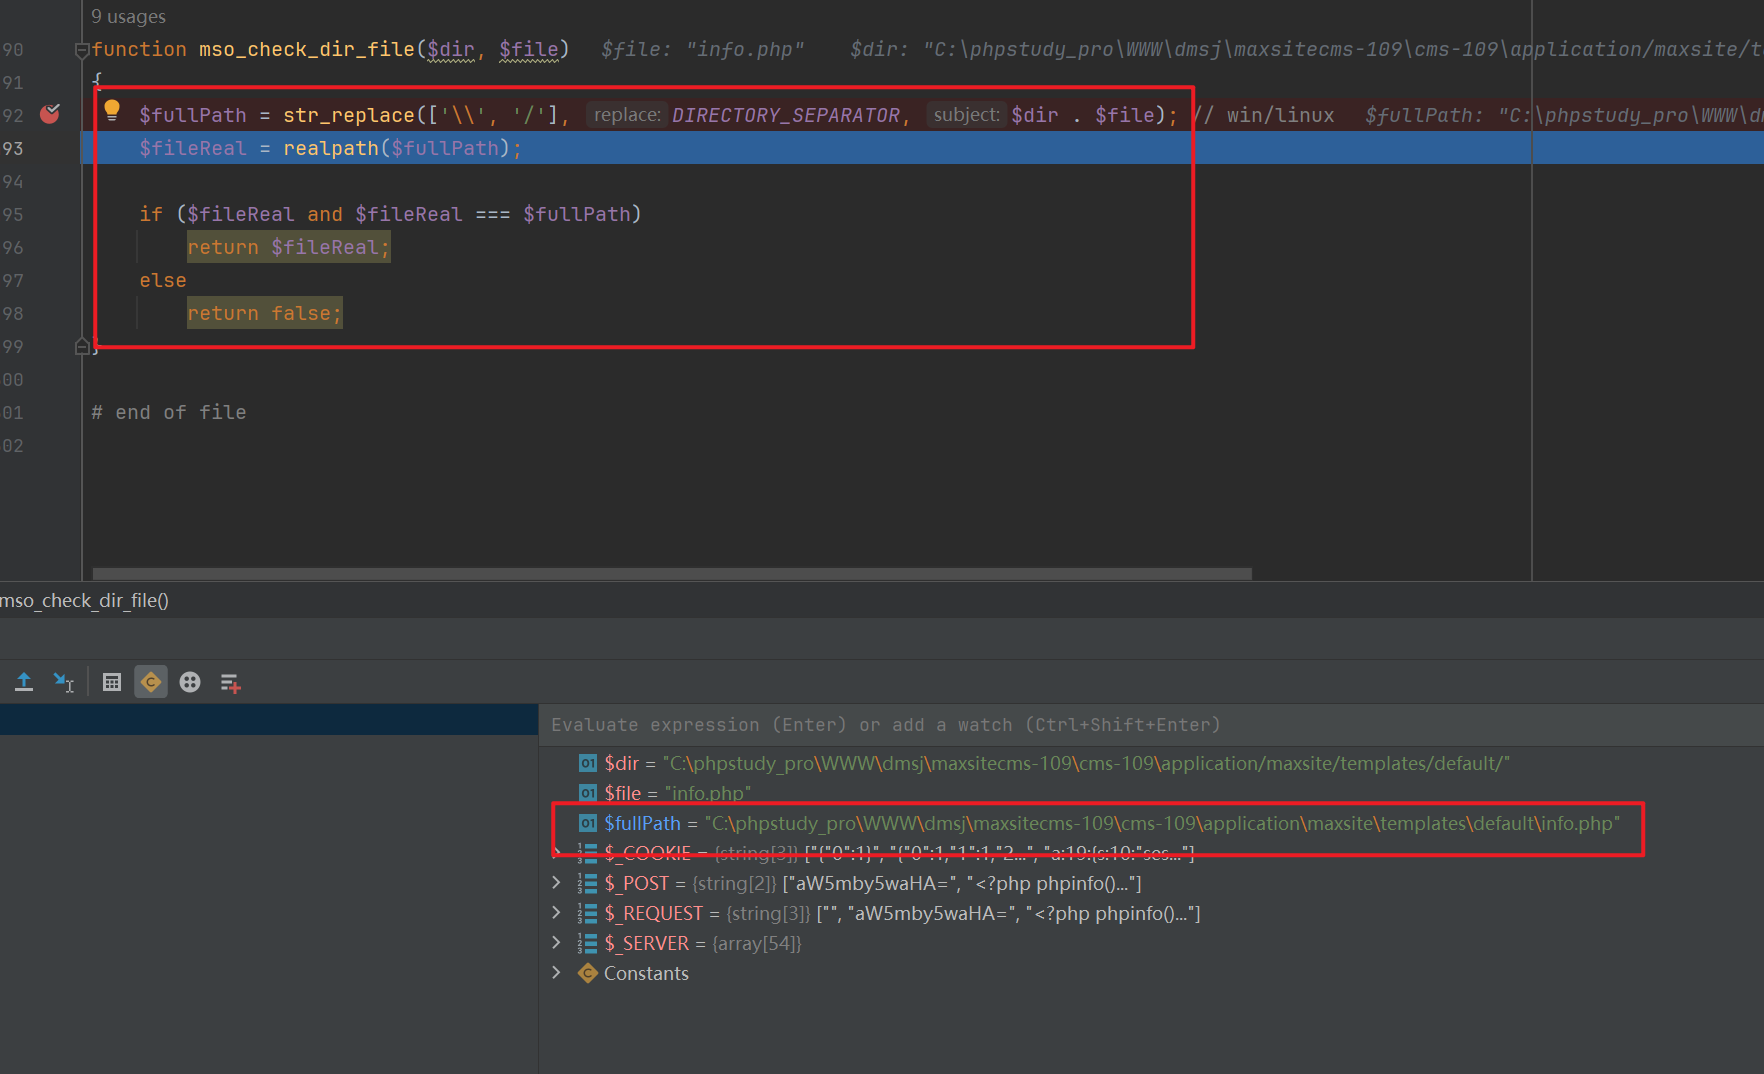This screenshot has width=1764, height=1074.
Task: Expand the Constants tree node
Action: point(557,973)
